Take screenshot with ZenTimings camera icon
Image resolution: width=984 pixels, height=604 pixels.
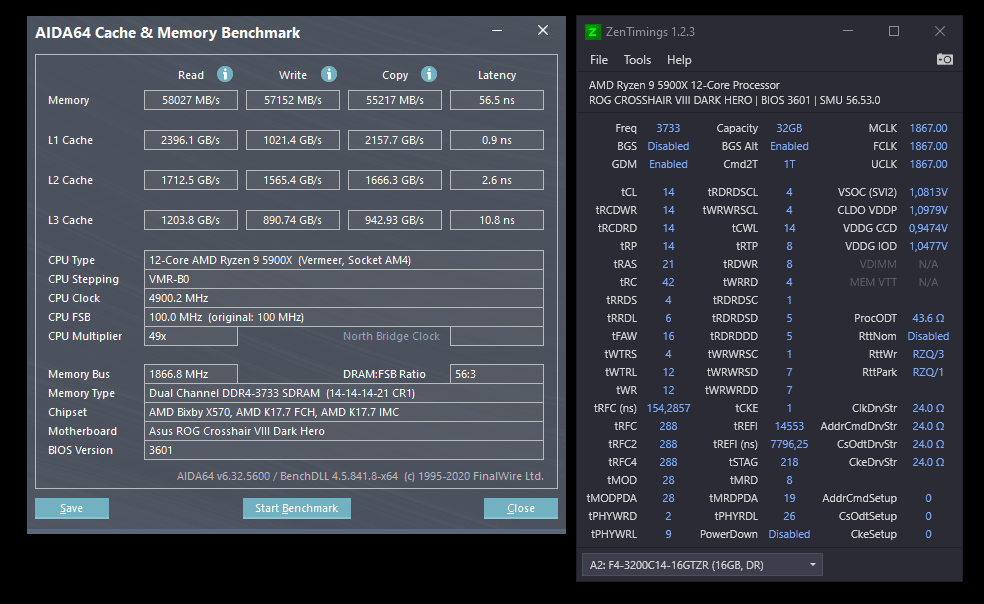coord(944,59)
